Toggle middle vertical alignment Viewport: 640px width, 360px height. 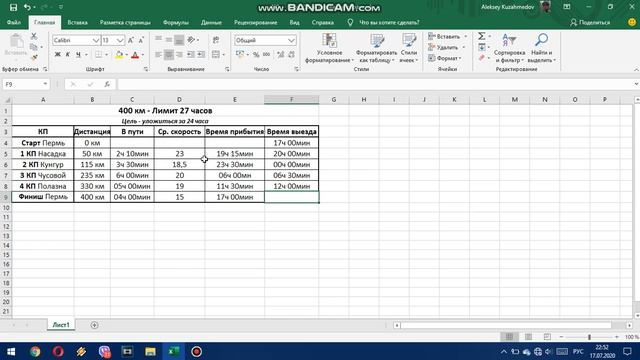point(169,40)
